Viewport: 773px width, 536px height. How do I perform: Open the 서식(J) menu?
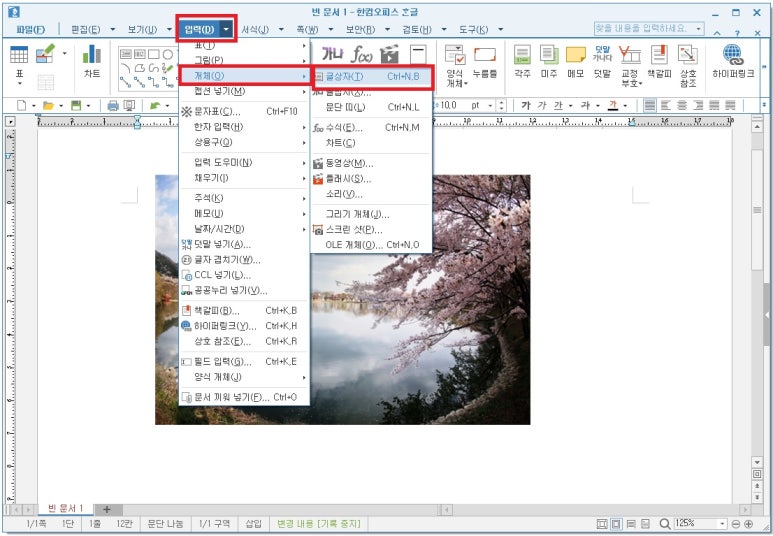255,30
